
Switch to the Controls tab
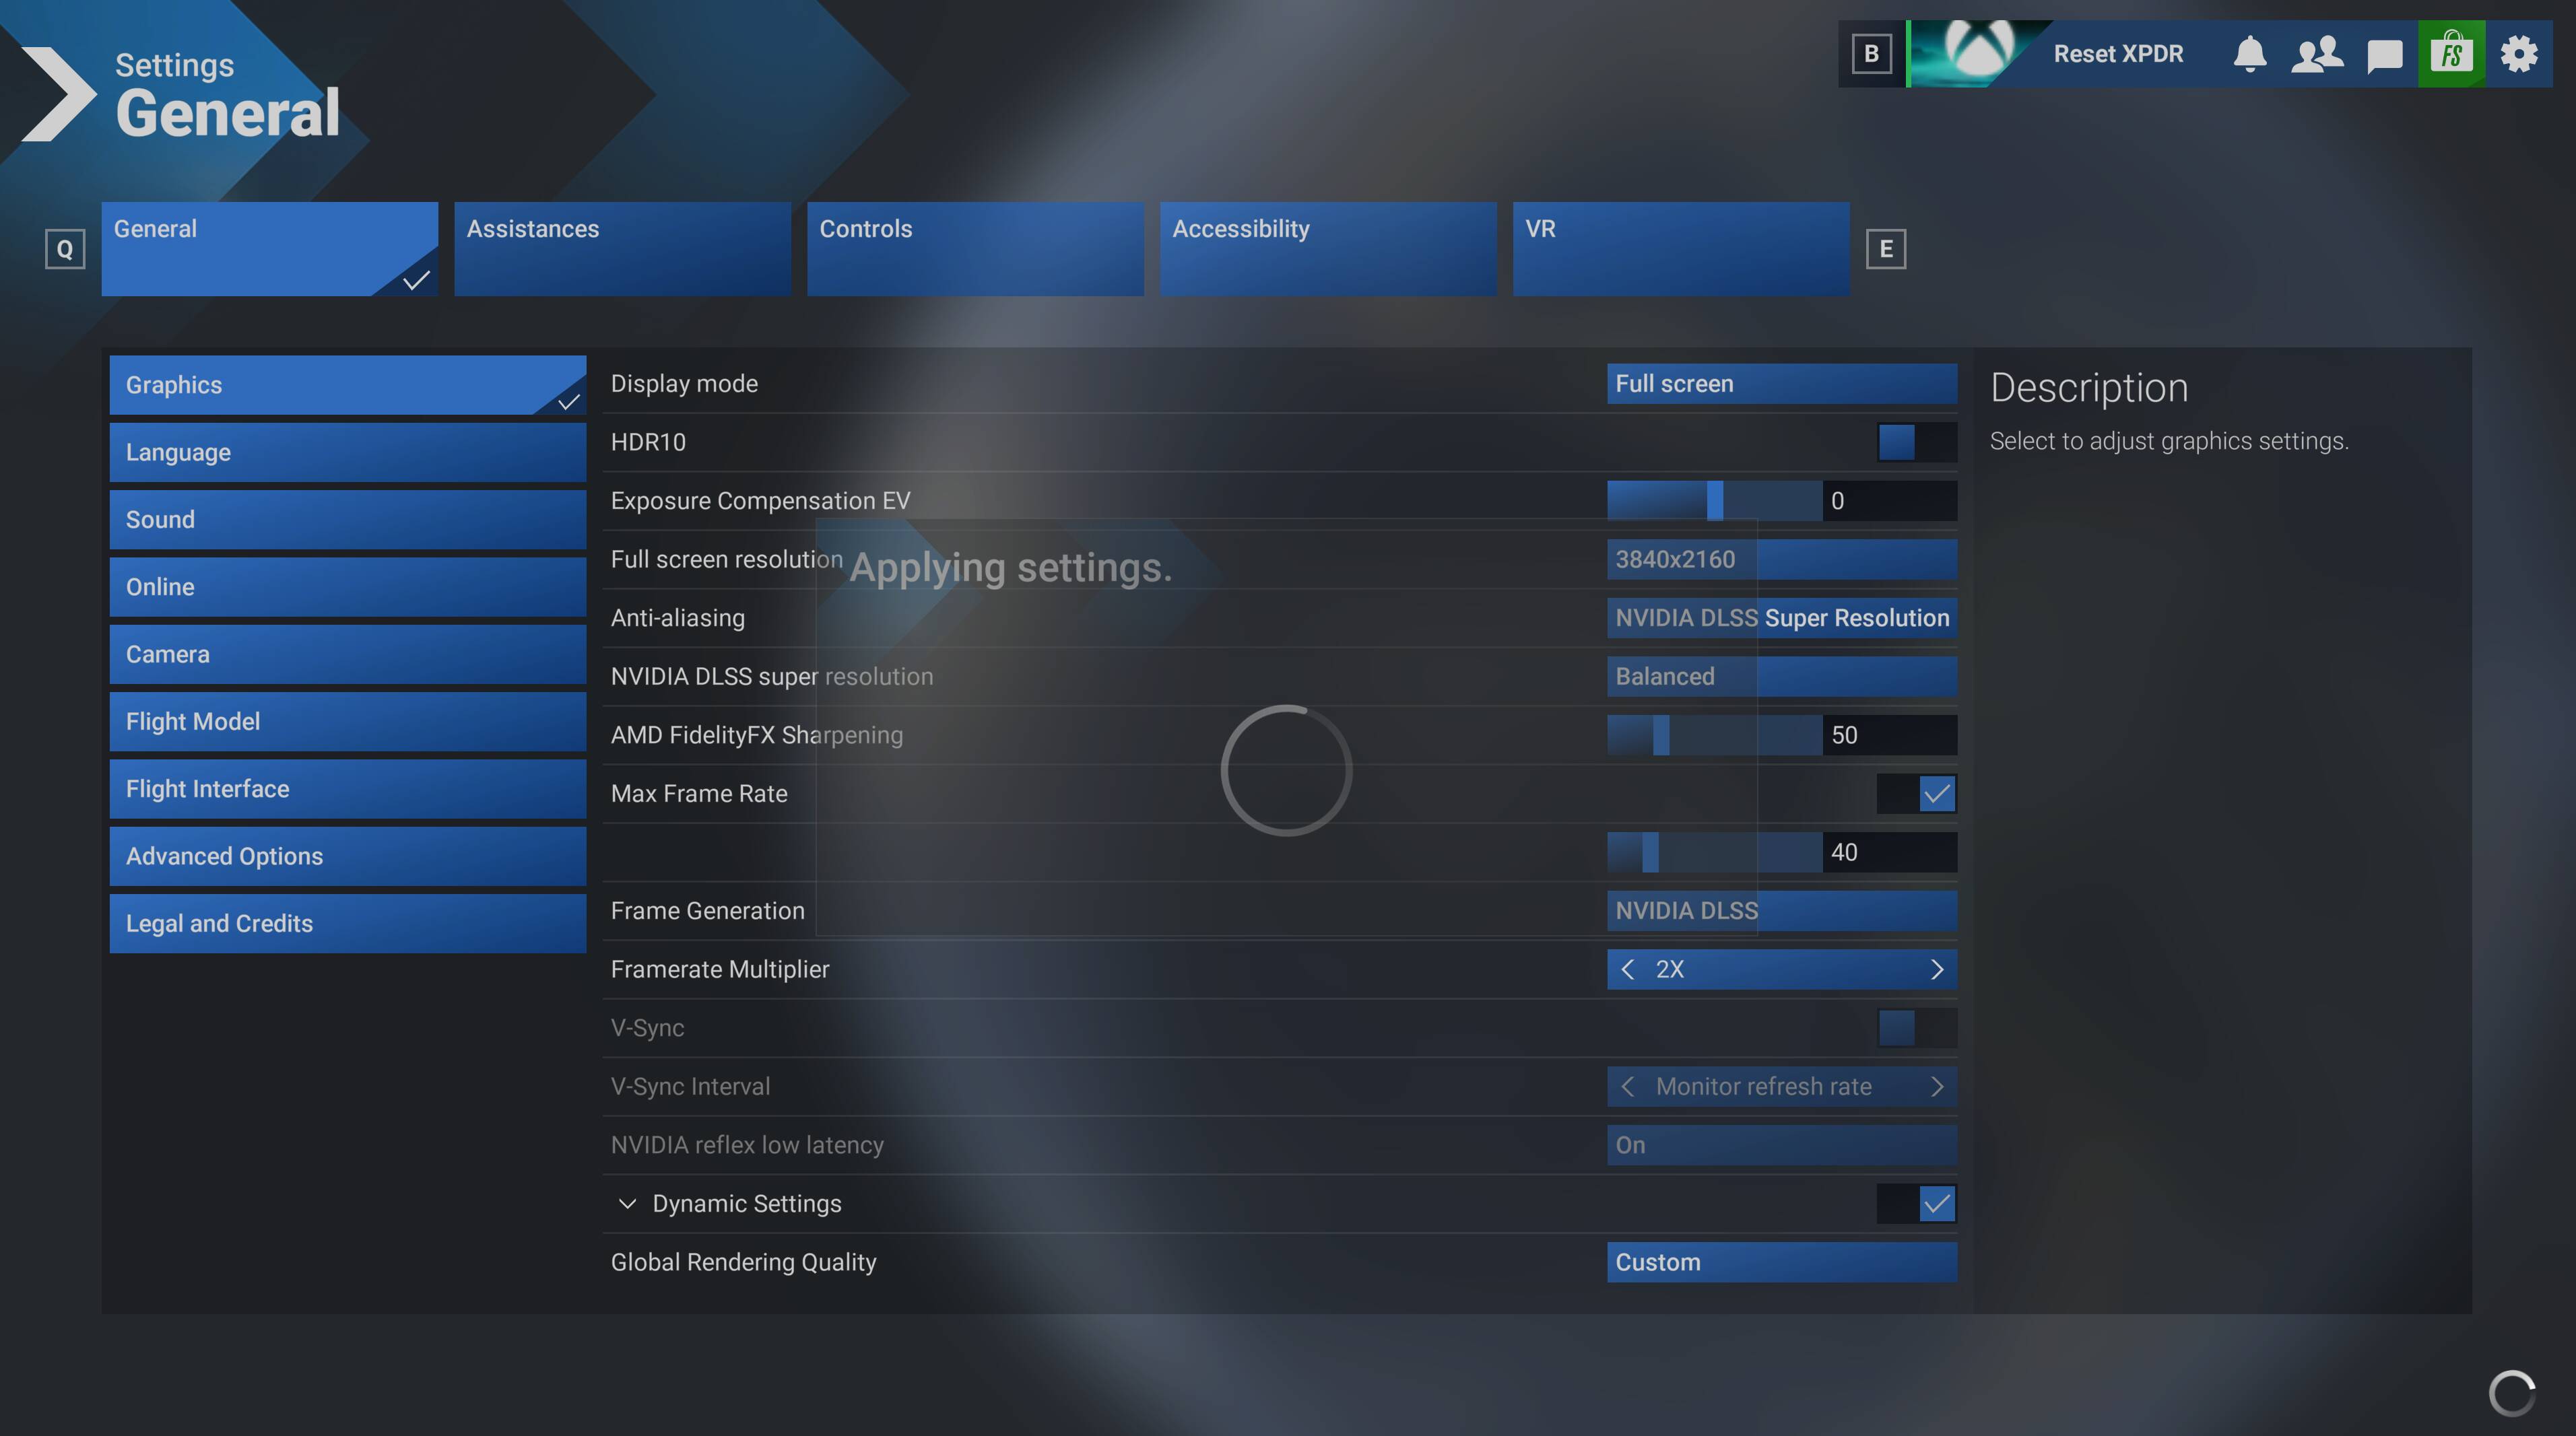[x=975, y=249]
